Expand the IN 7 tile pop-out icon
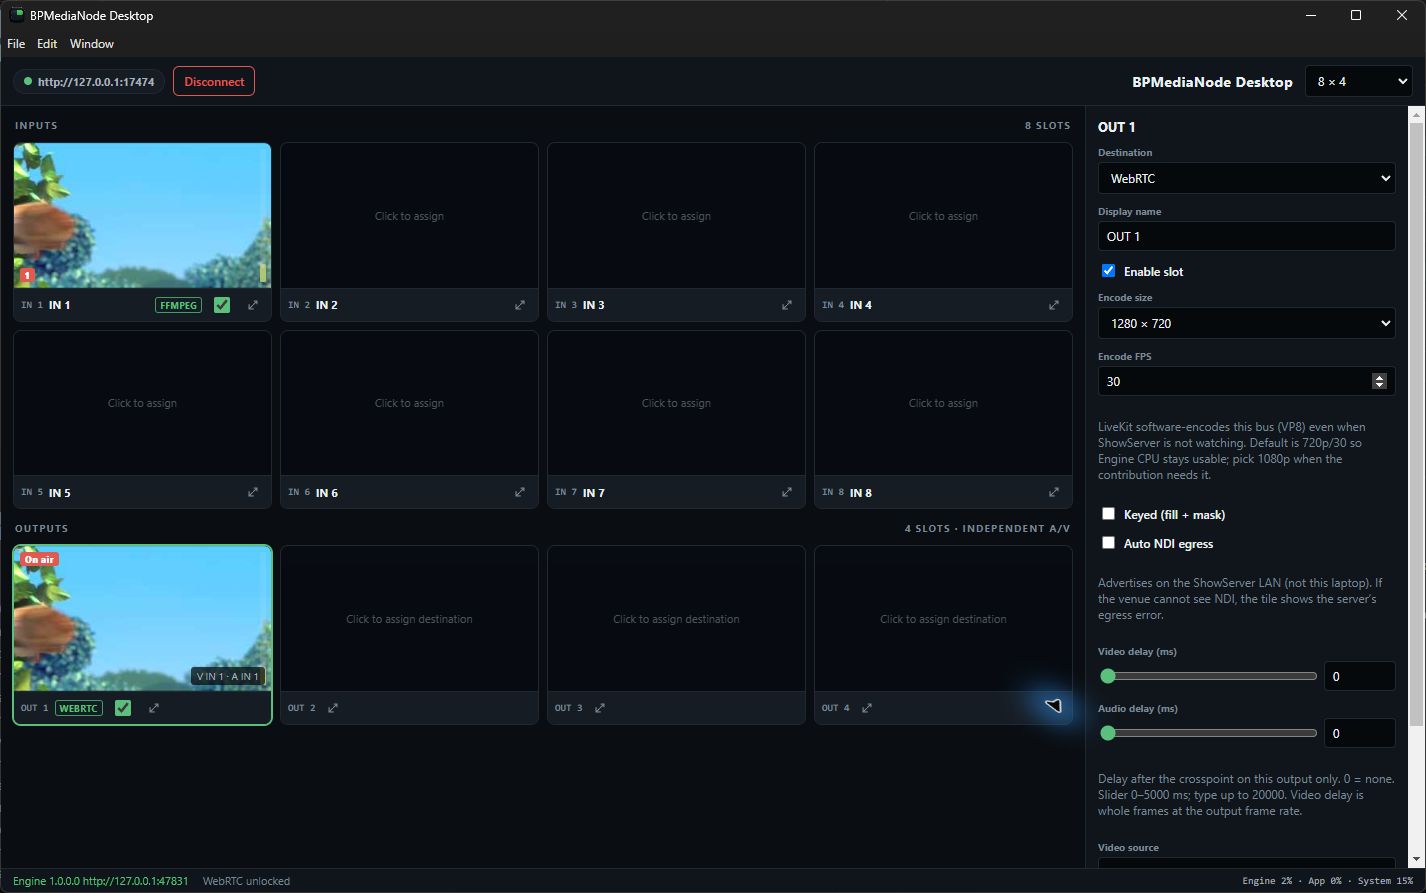The width and height of the screenshot is (1426, 893). pyautogui.click(x=787, y=492)
